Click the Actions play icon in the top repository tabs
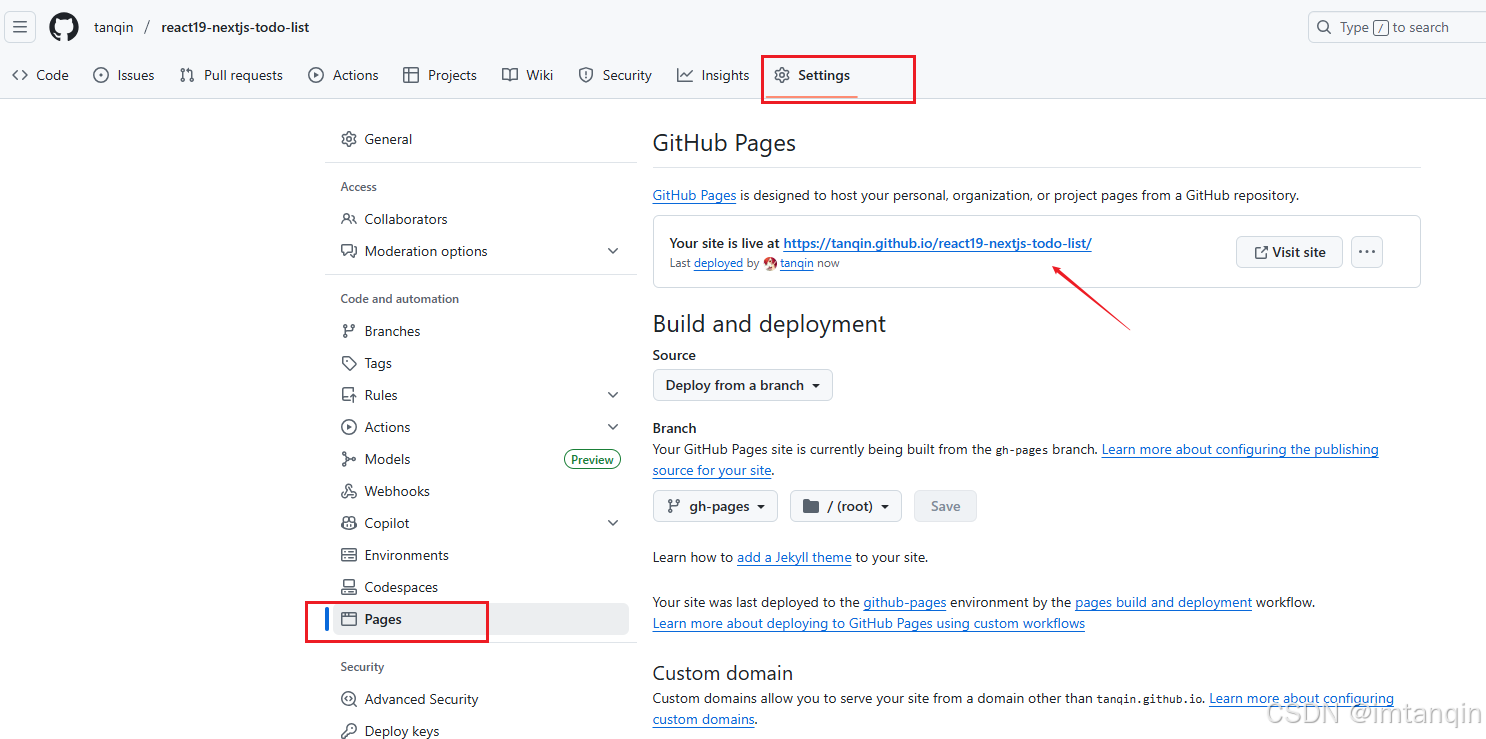This screenshot has height=739, width=1486. 316,75
